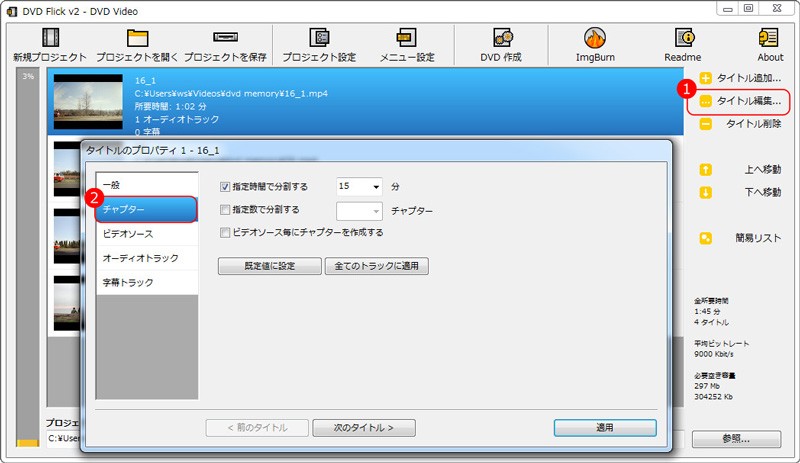Click タイトル追加... (Add title)
Screen dimensions: 800x463
740,78
